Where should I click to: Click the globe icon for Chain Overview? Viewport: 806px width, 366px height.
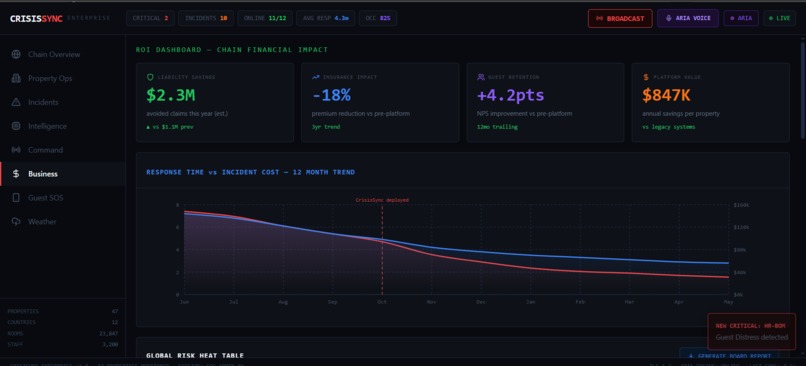click(x=16, y=54)
